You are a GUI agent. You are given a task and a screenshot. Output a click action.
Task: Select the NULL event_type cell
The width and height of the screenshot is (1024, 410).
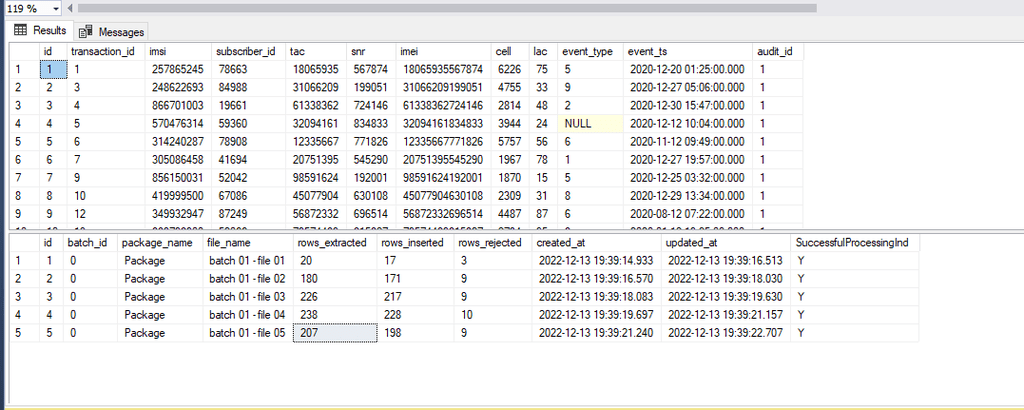tap(590, 123)
